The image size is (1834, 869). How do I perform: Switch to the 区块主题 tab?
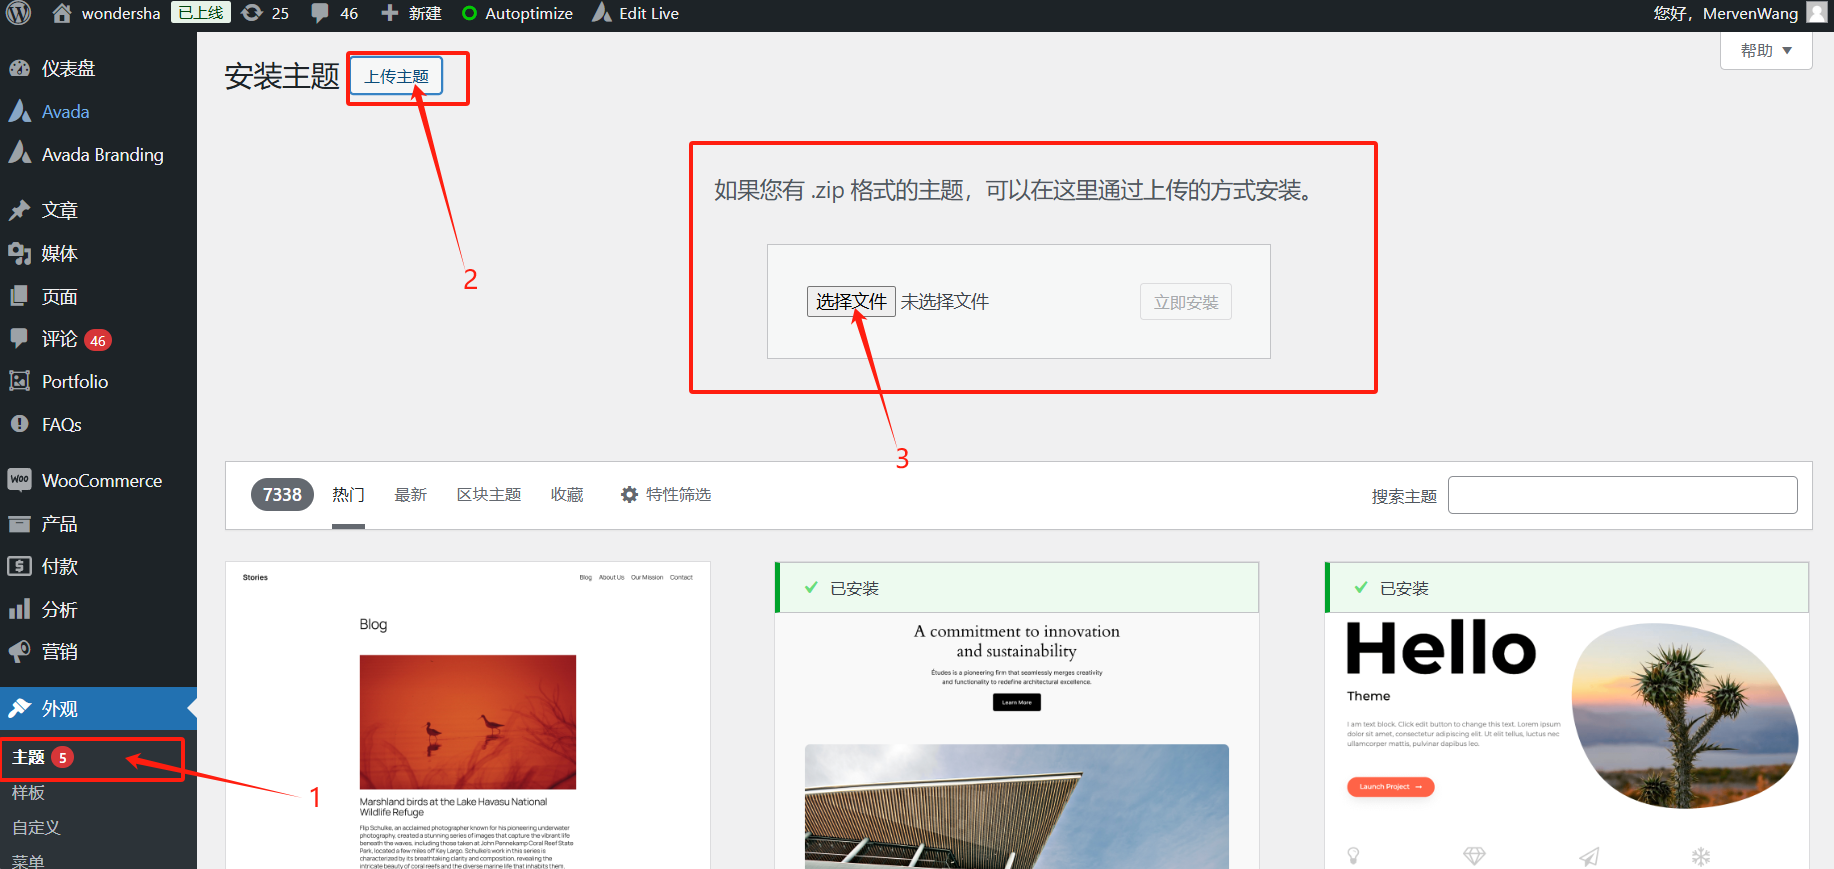point(489,494)
